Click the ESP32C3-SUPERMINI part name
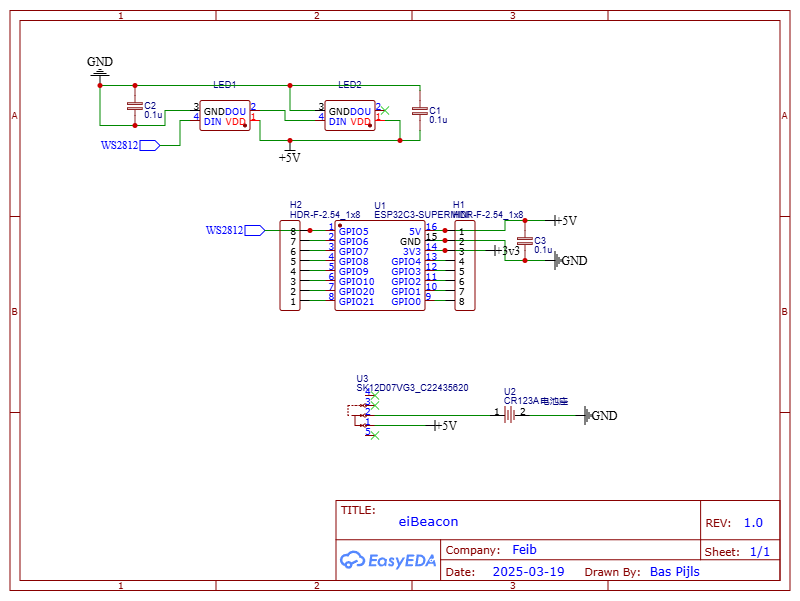This screenshot has height=601, width=800. click(x=420, y=215)
